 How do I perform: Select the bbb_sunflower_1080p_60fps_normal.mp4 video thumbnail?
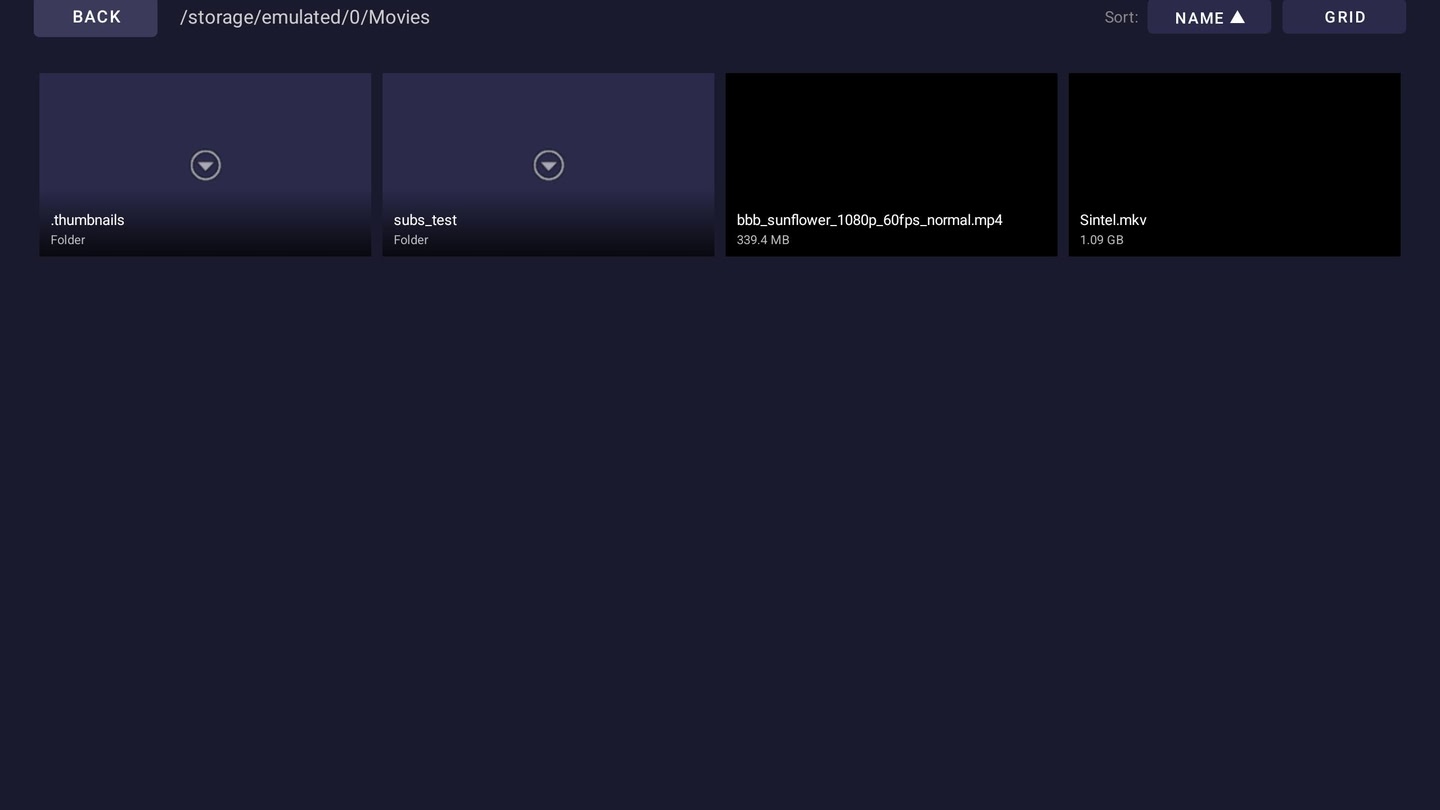pos(891,164)
